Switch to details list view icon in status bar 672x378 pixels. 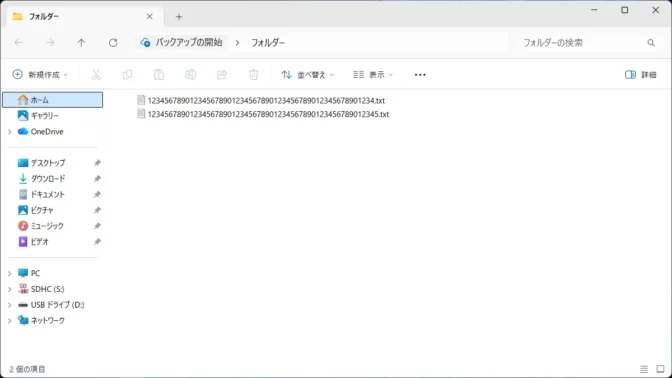[x=644, y=369]
